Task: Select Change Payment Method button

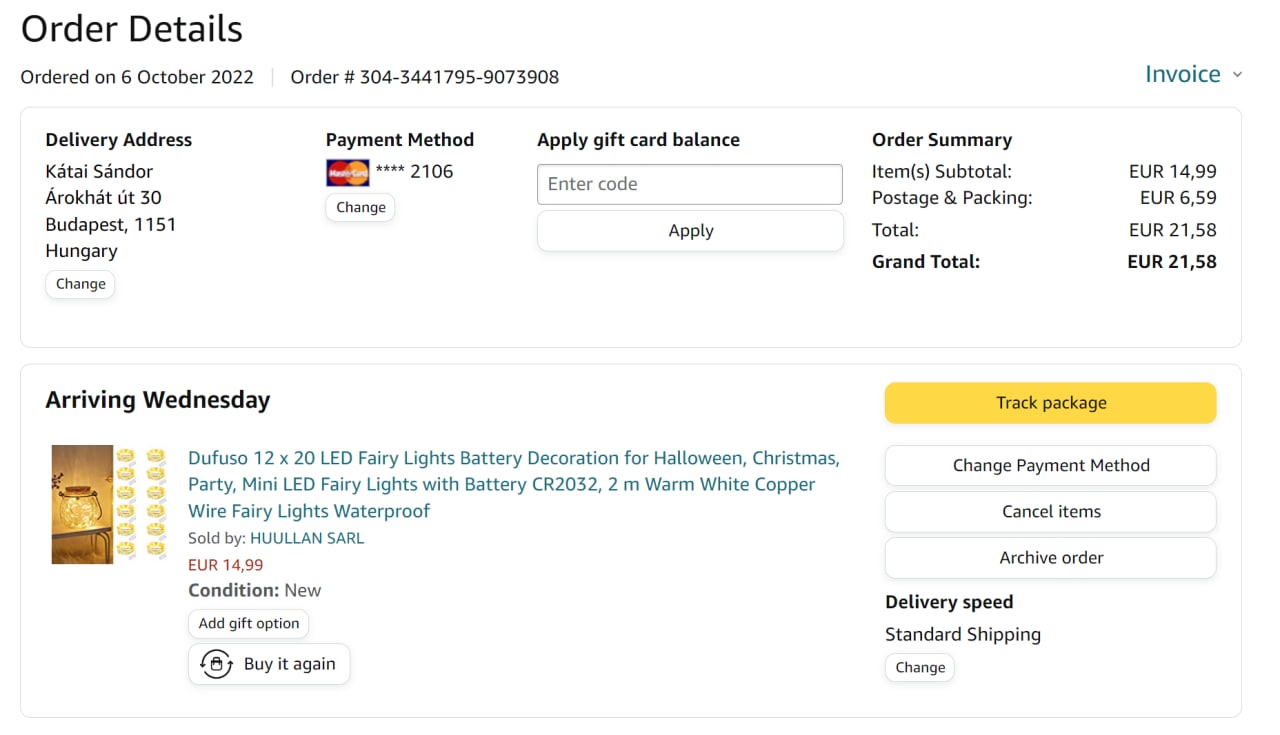Action: pos(1050,465)
